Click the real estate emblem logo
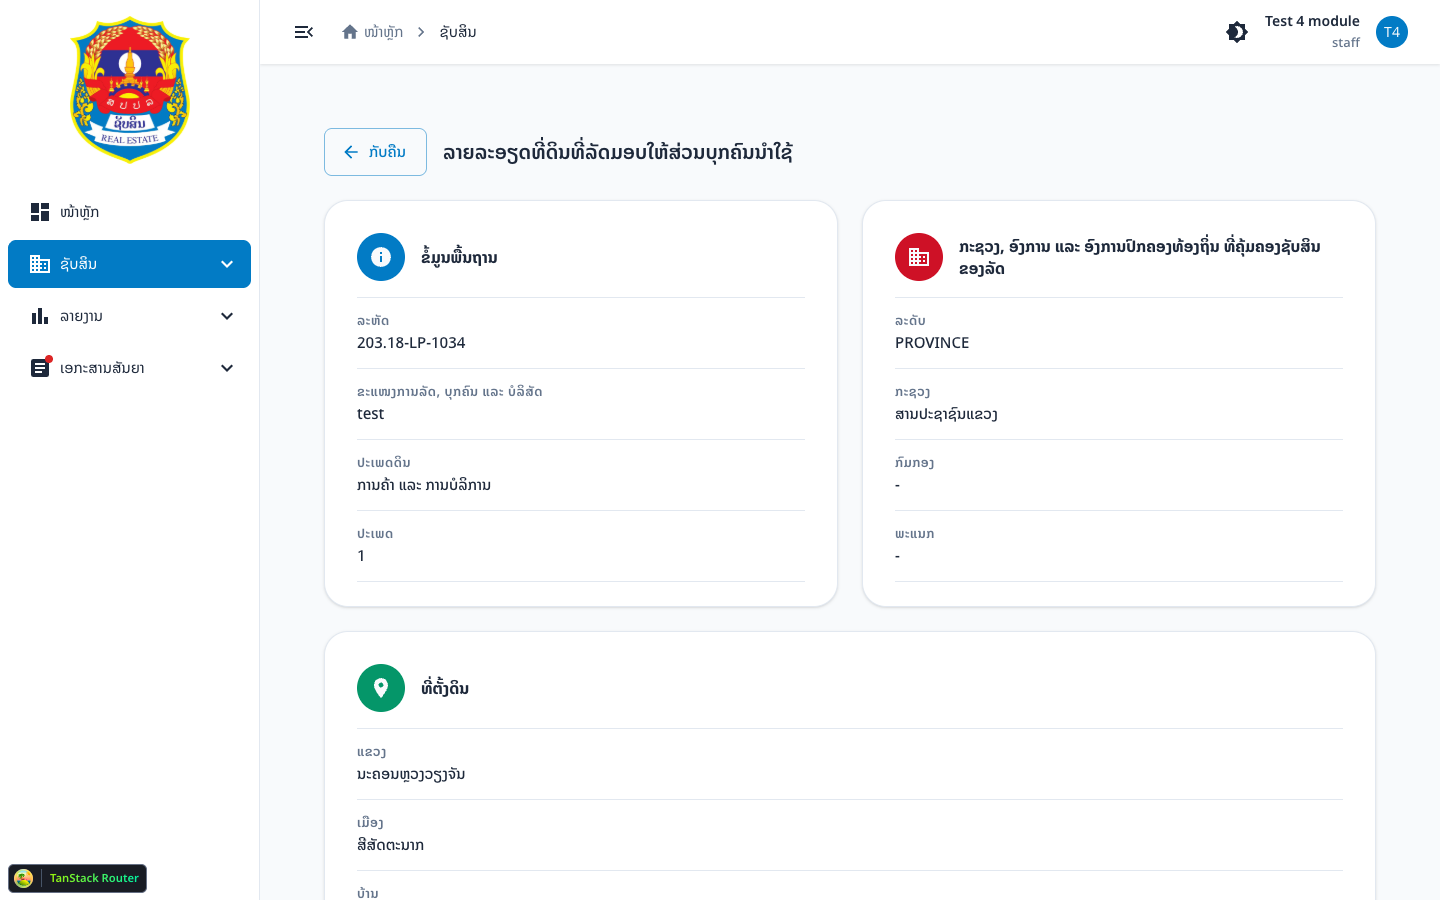Image resolution: width=1440 pixels, height=900 pixels. pyautogui.click(x=130, y=90)
